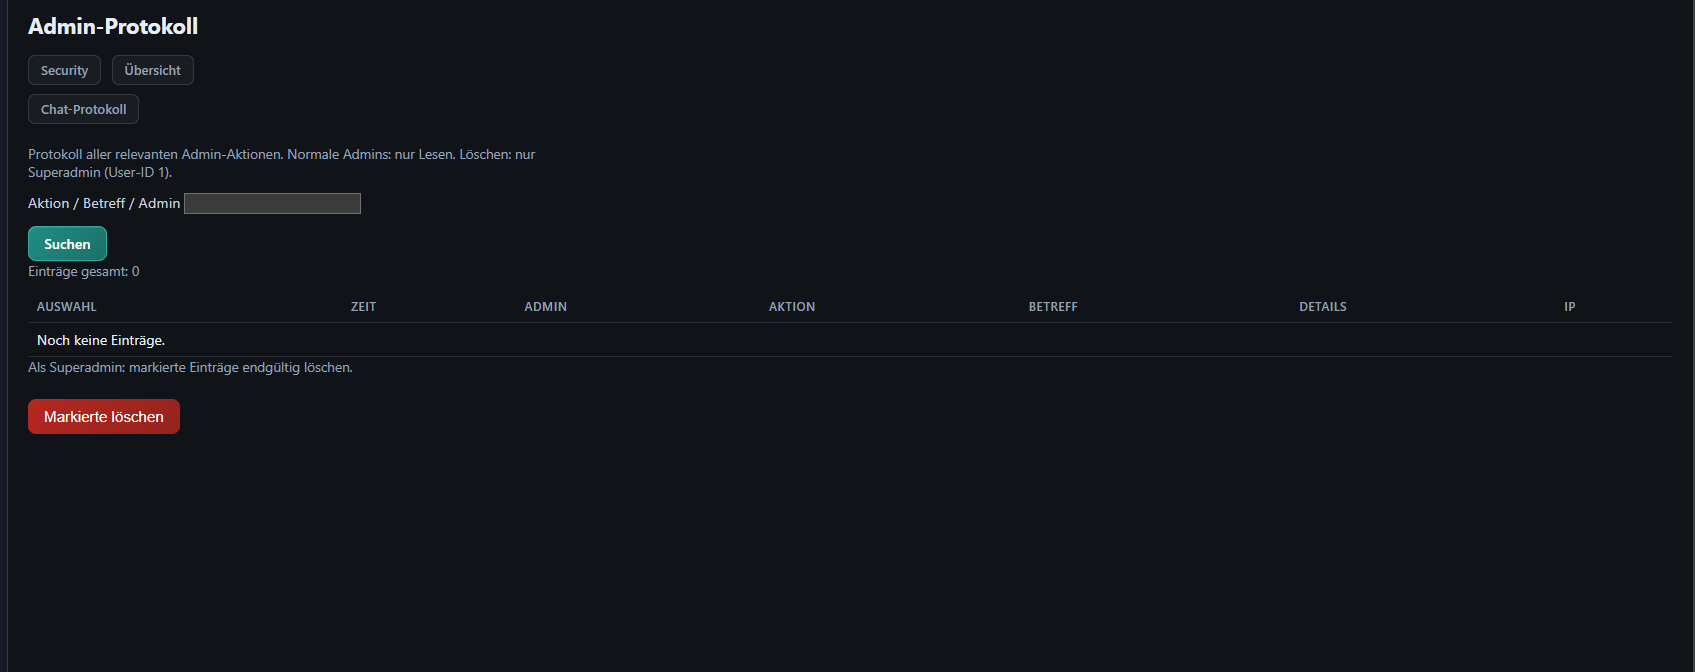Go to the Übersicht page

153,70
